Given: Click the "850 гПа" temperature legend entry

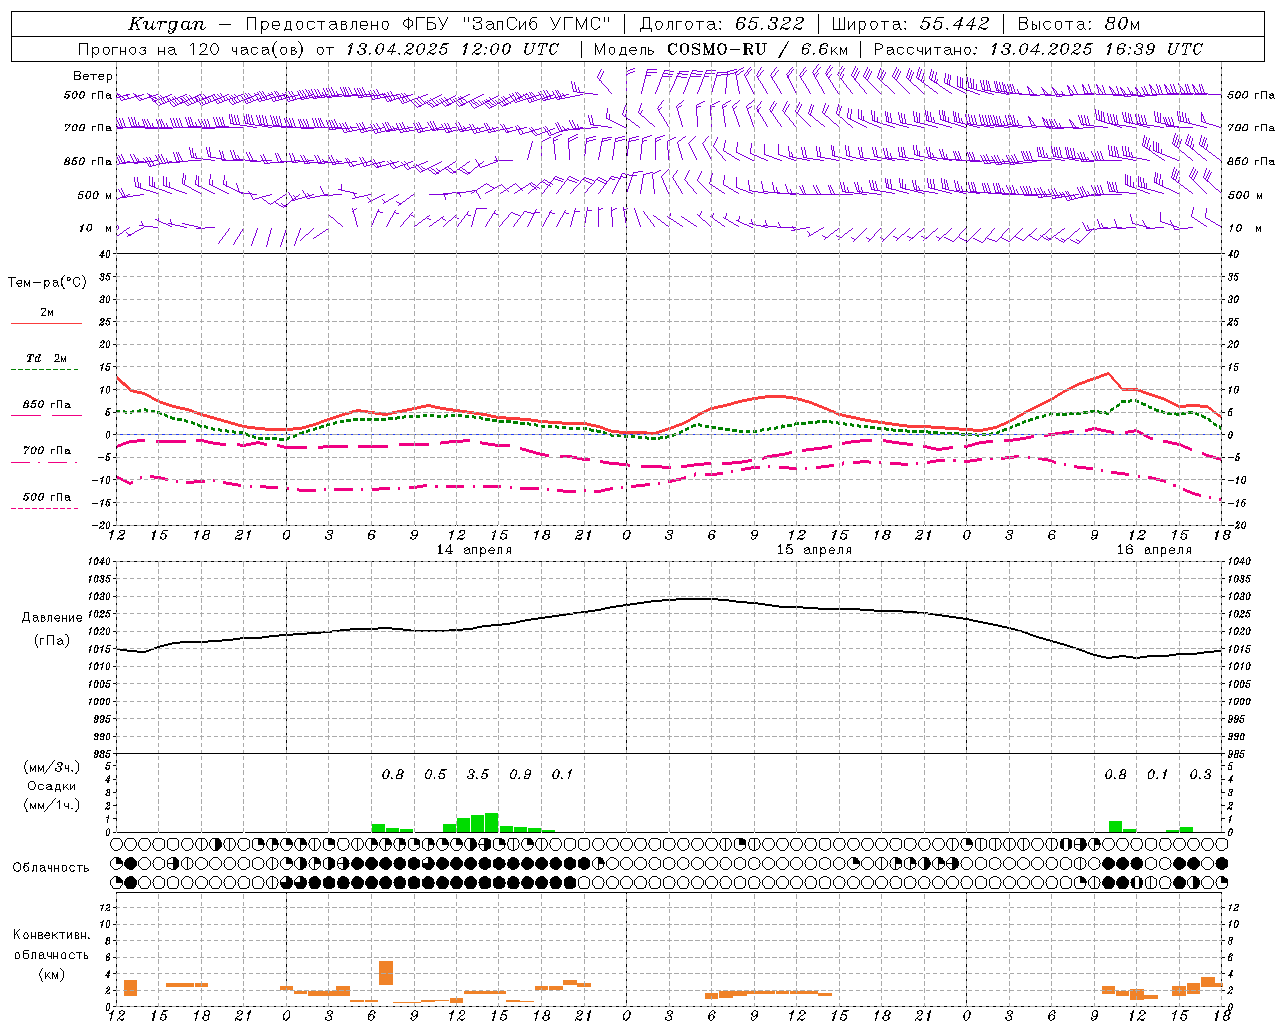Looking at the screenshot, I should pos(46,405).
